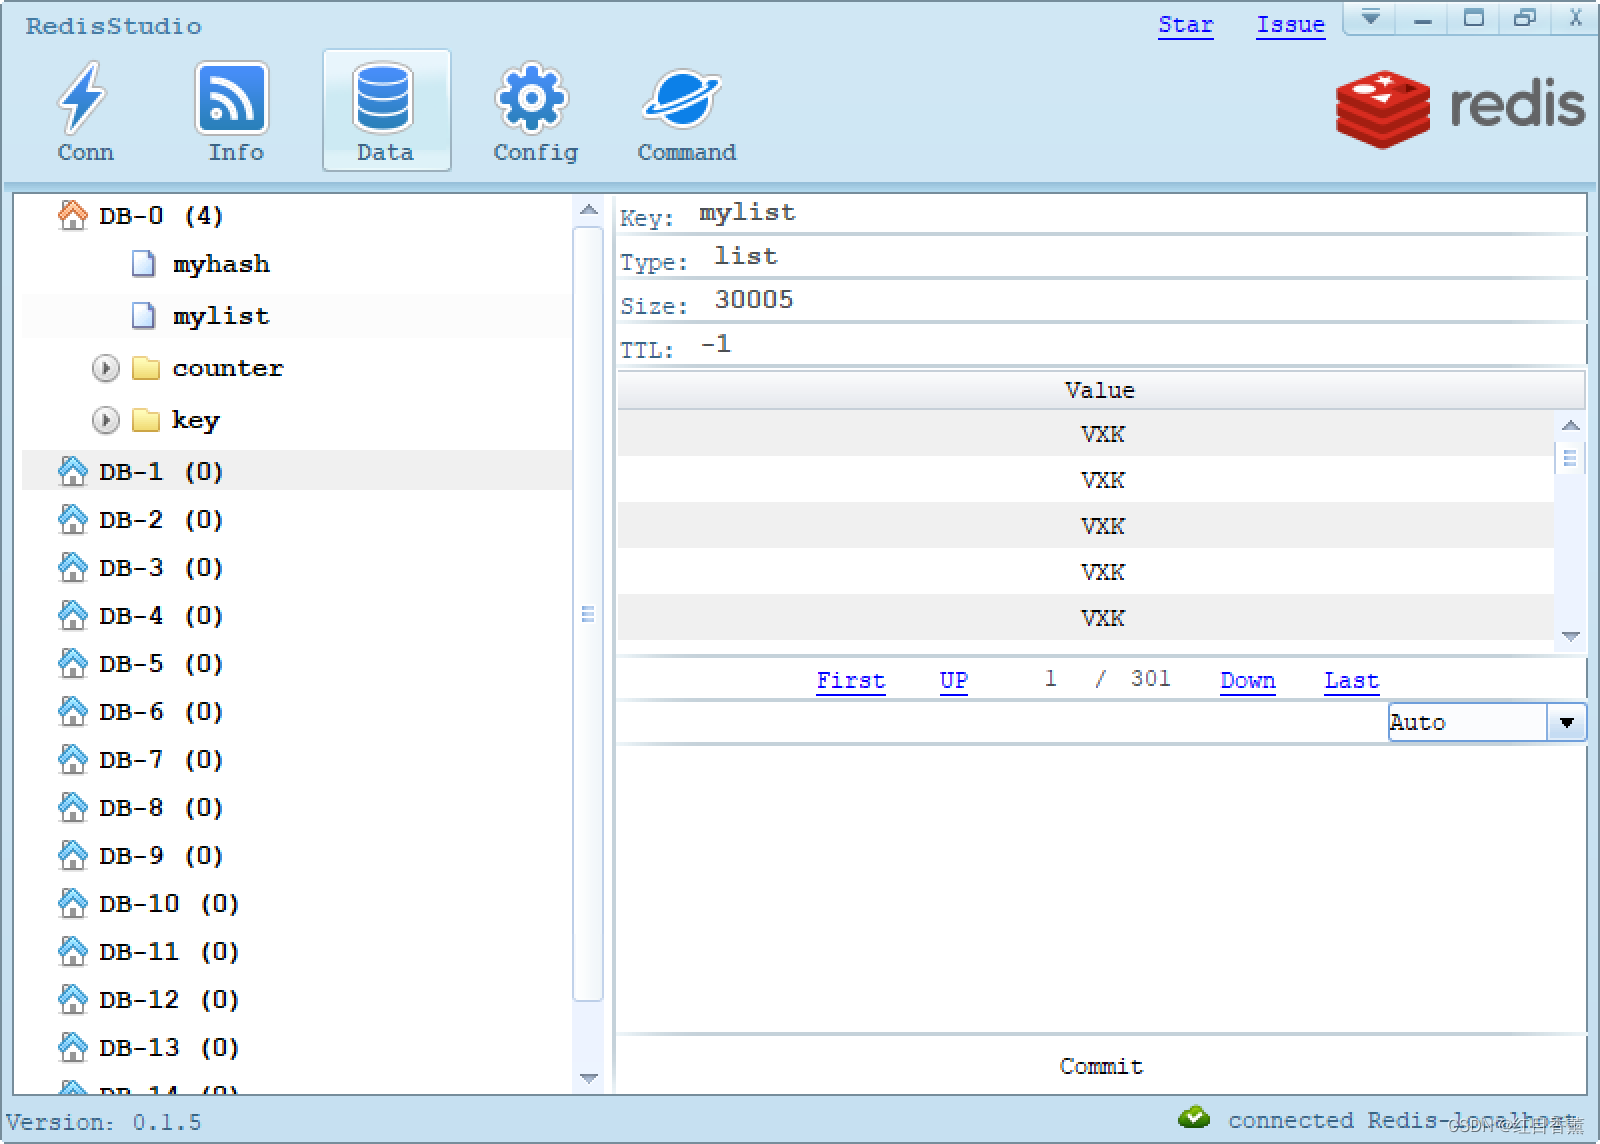Screen dimensions: 1600x1144
Task: Select the mylist key in the tree
Action: pyautogui.click(x=220, y=315)
